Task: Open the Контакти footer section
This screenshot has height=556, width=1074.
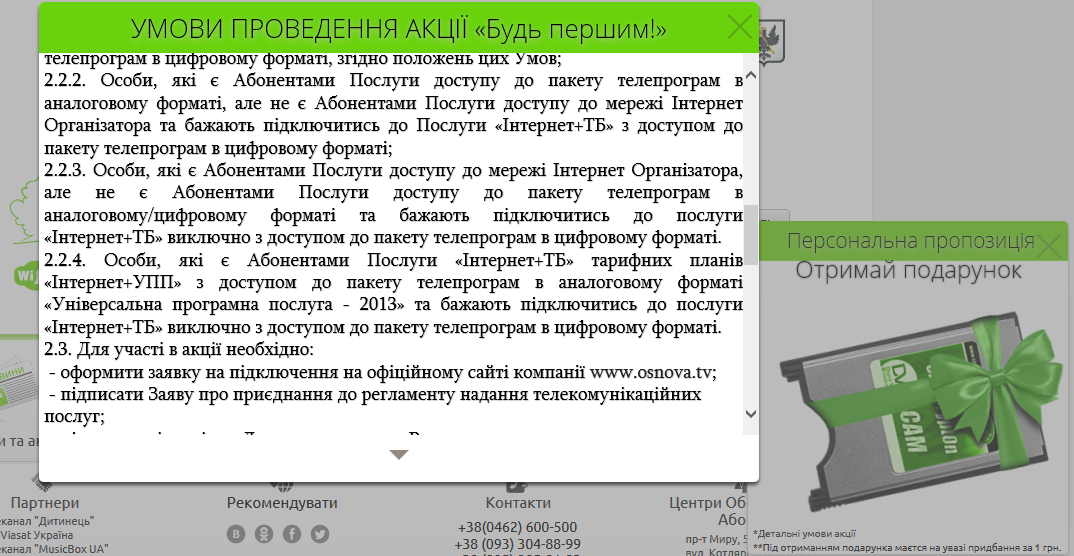Action: (x=517, y=503)
